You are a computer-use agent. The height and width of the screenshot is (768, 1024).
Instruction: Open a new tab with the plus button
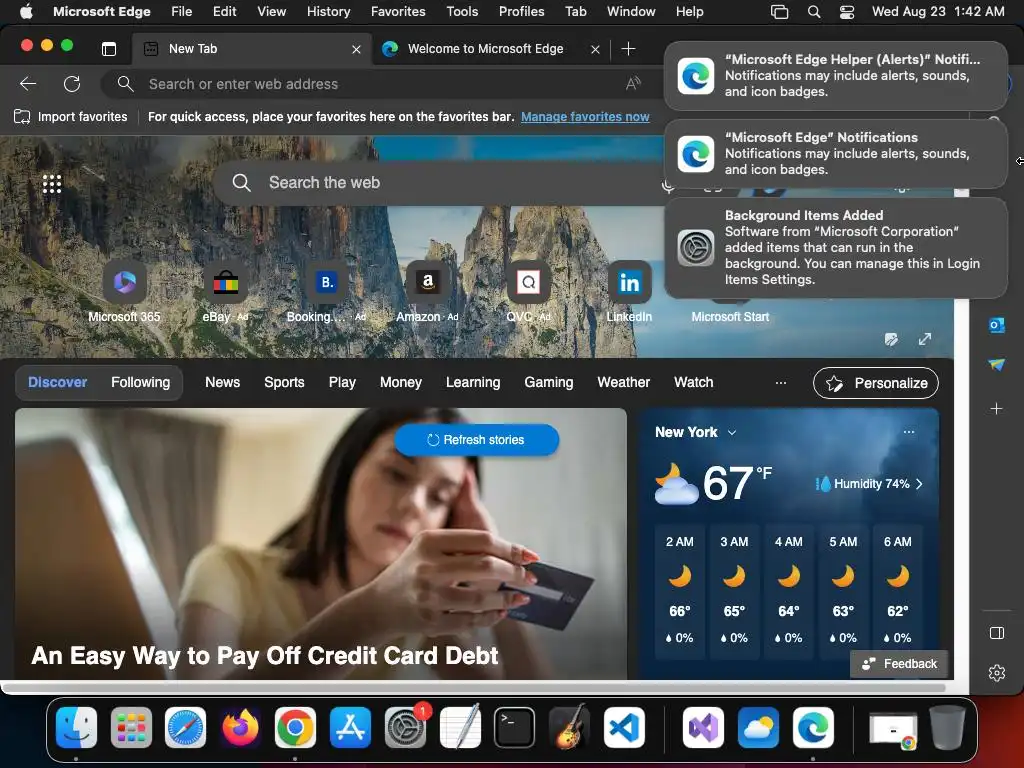(628, 49)
